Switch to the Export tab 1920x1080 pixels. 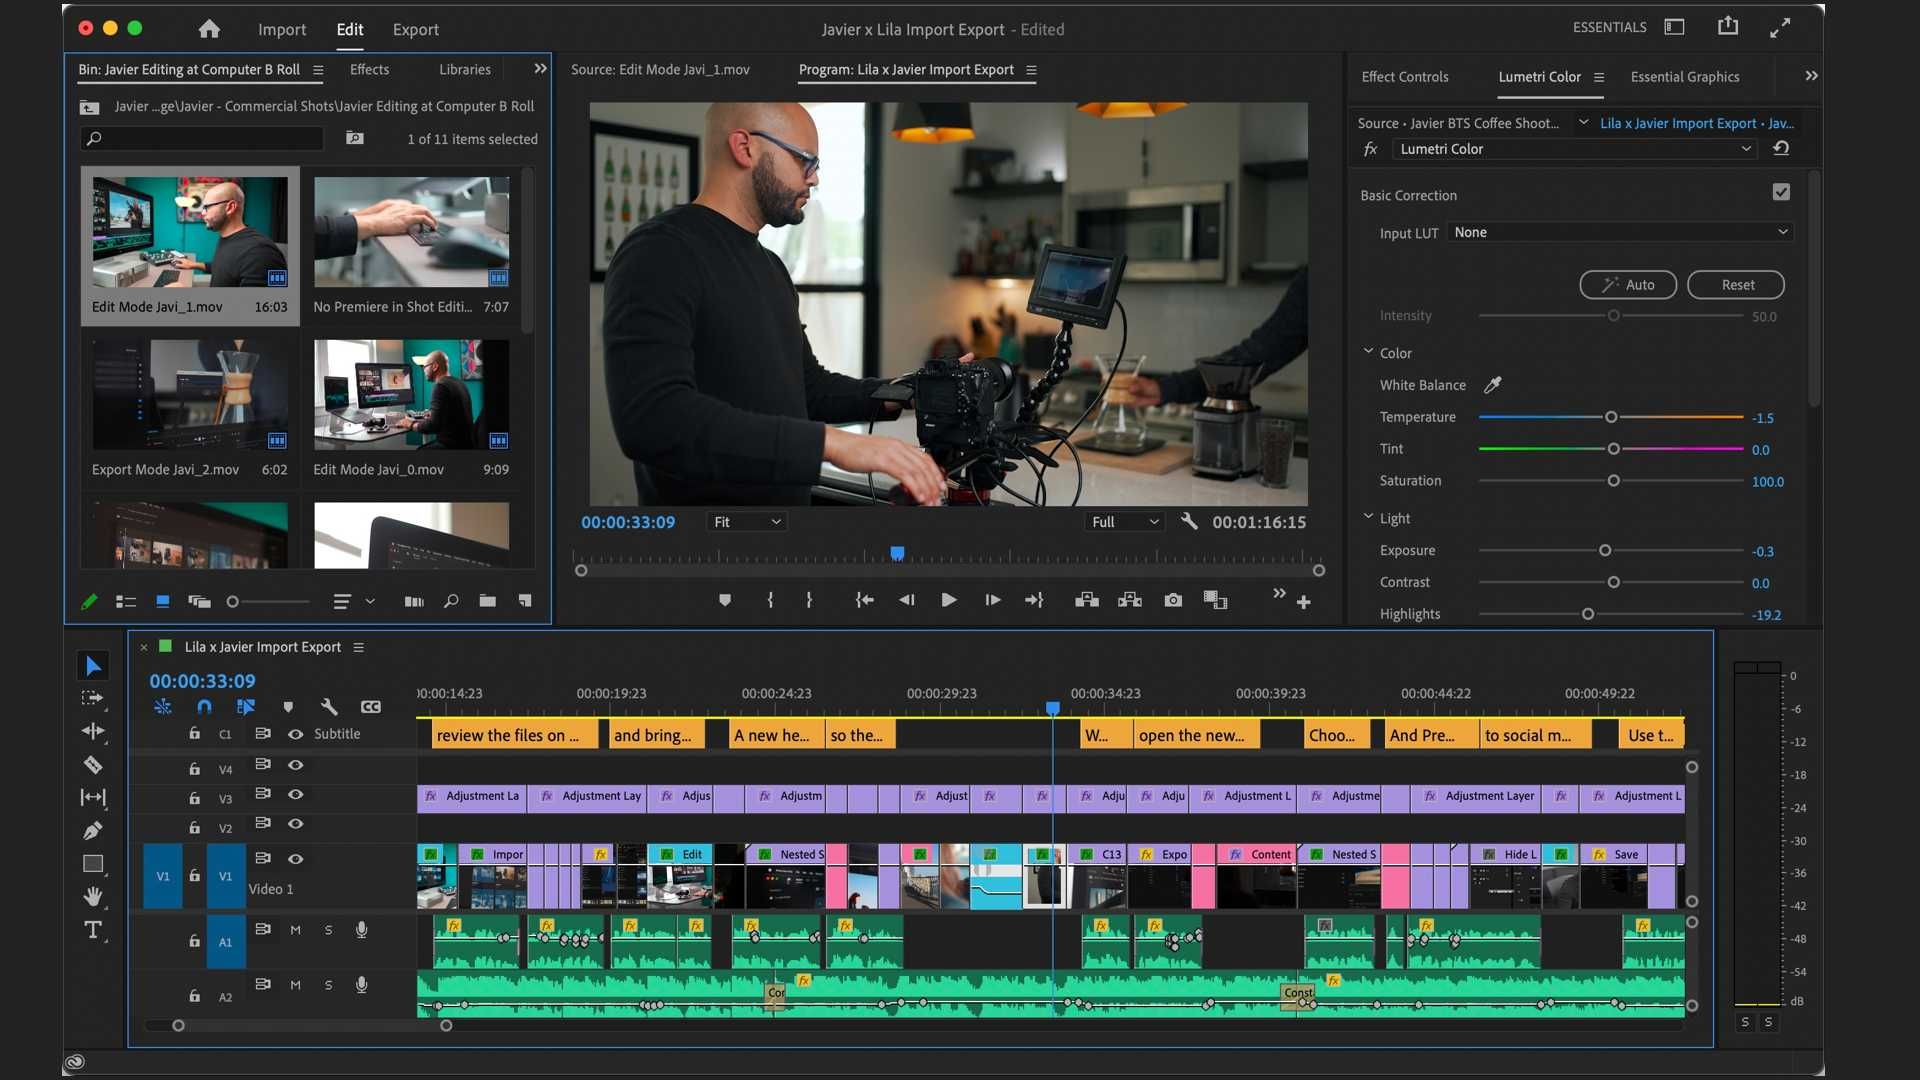[415, 30]
